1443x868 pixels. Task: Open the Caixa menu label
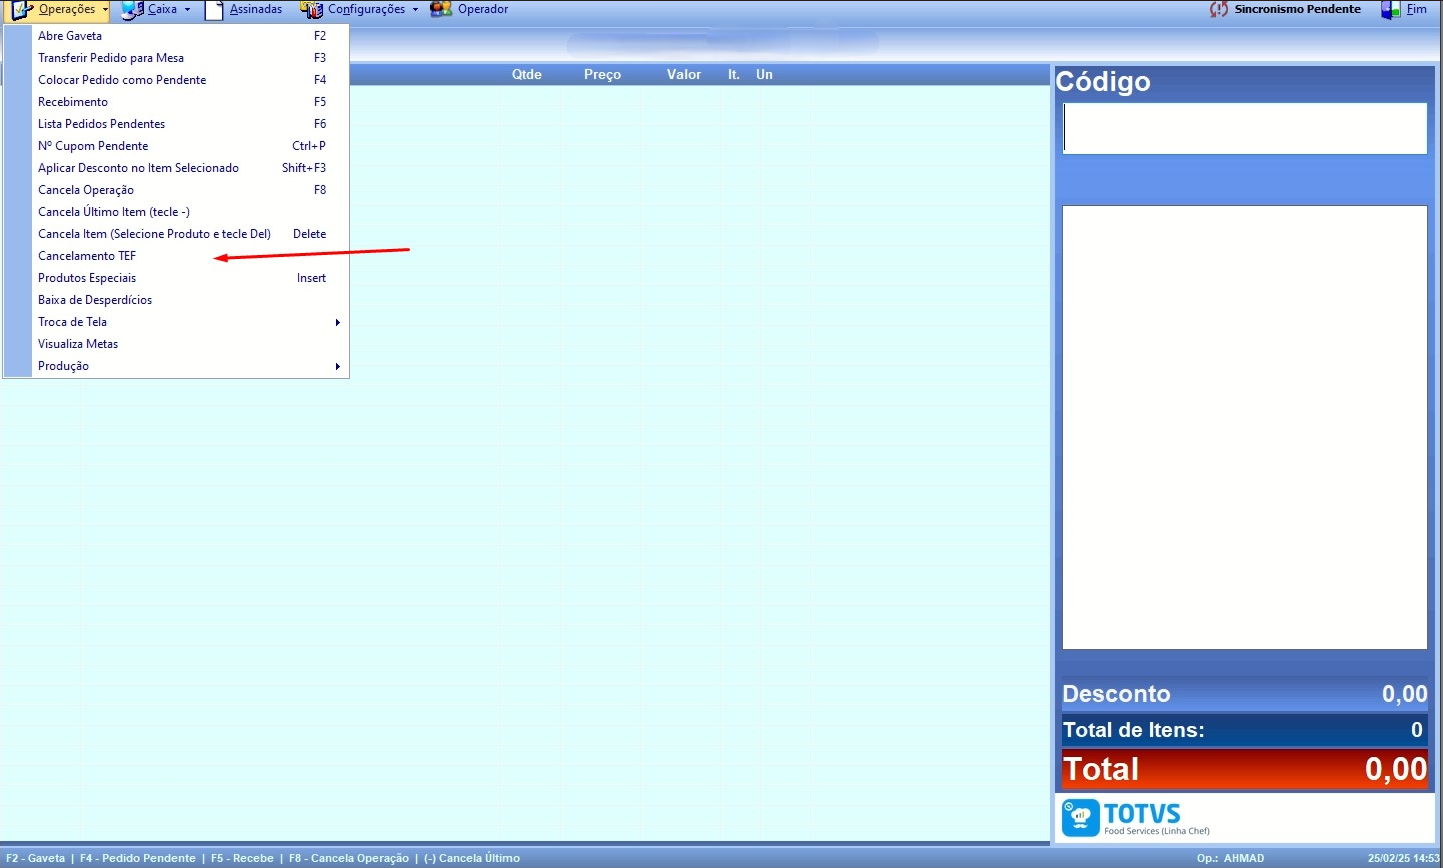point(162,9)
